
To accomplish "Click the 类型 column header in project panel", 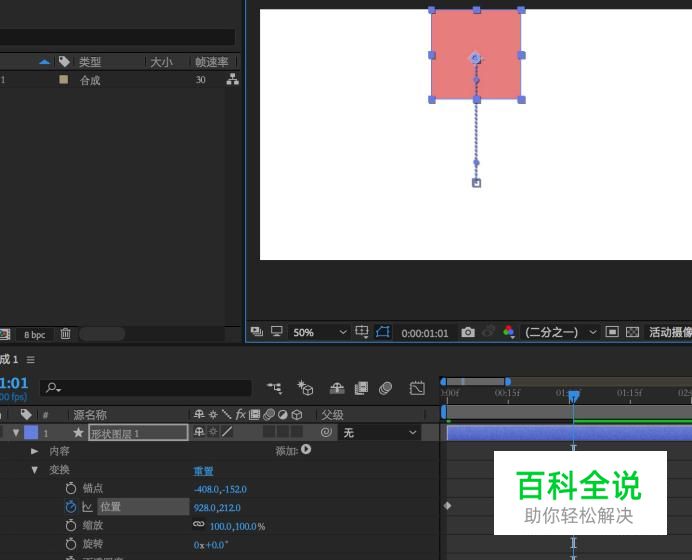I will (x=90, y=62).
